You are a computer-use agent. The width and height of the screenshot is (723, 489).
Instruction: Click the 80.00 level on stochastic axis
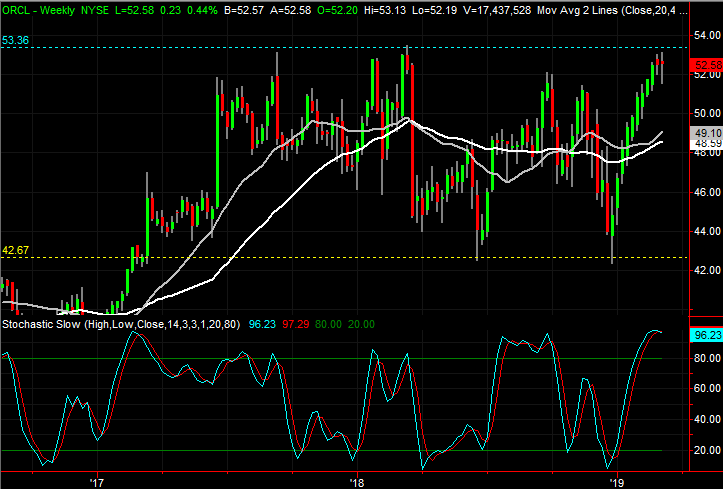705,358
